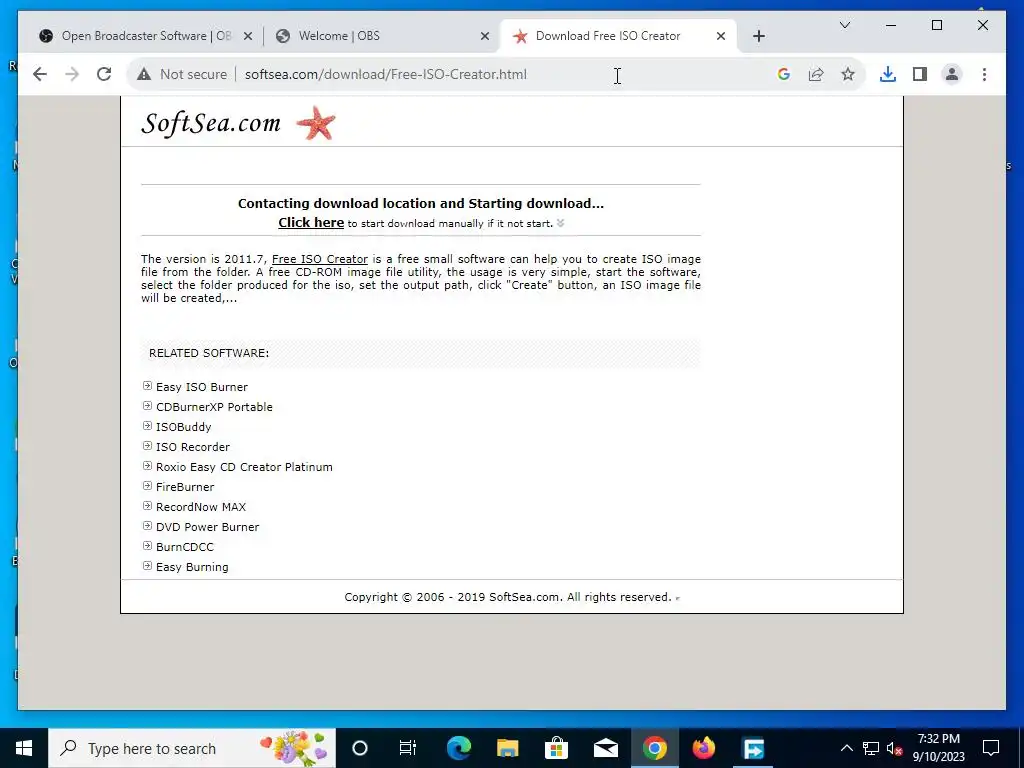Open a new browser tab

pos(758,36)
